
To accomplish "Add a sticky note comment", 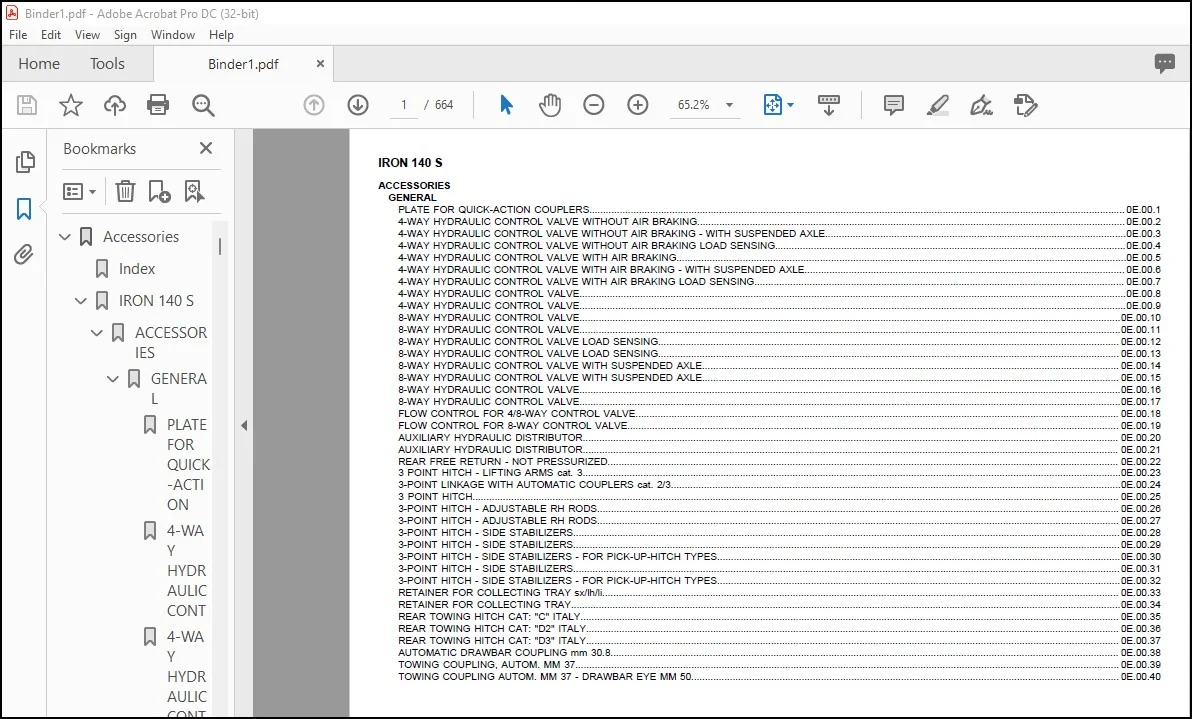I will click(x=894, y=105).
